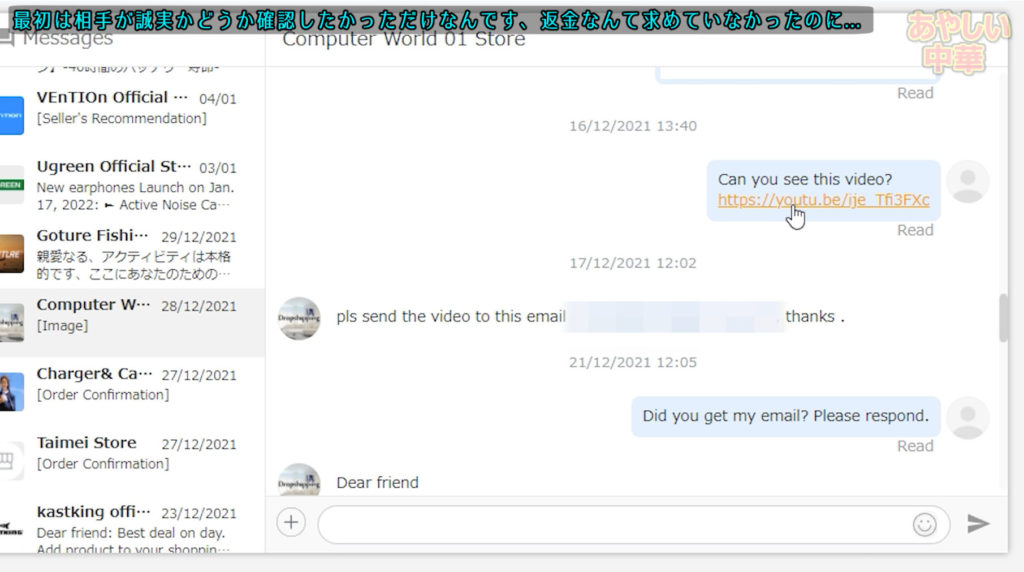Click user avatar next to video message
Viewport: 1024px width, 572px height.
pos(967,182)
